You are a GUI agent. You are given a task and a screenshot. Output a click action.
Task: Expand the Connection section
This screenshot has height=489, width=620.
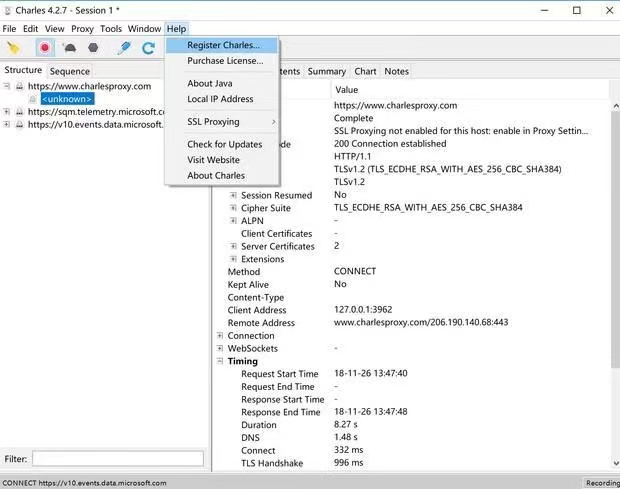tap(220, 336)
